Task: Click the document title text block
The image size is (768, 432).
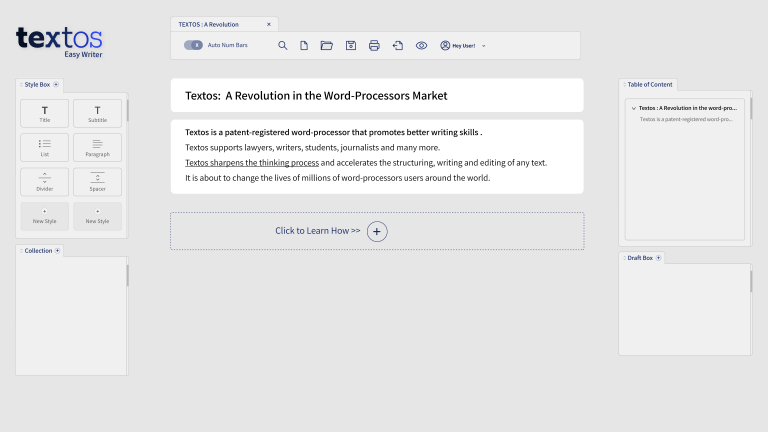Action: [377, 96]
